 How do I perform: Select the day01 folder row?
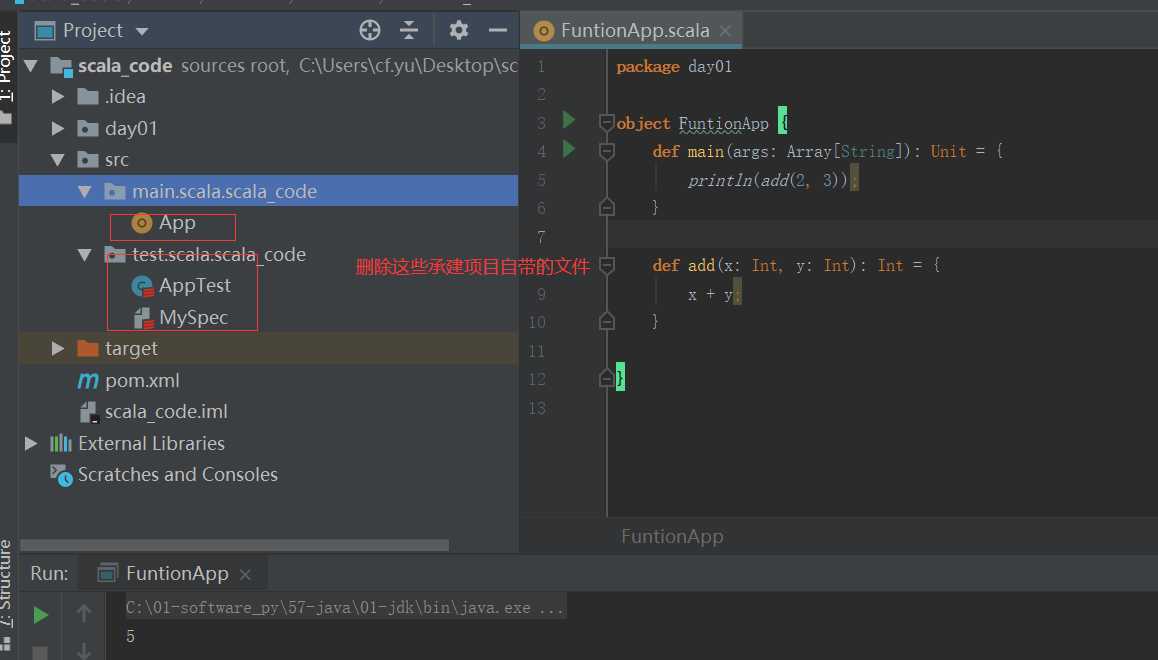click(x=269, y=128)
